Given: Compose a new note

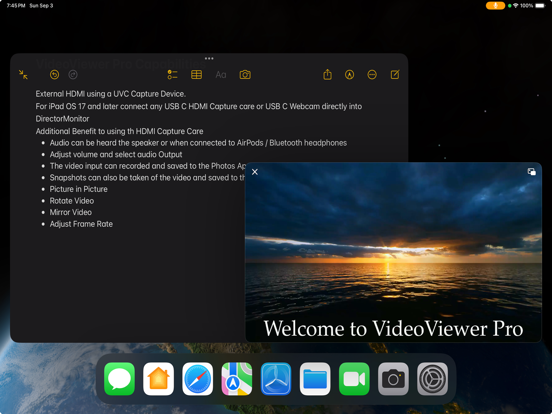Looking at the screenshot, I should (395, 74).
